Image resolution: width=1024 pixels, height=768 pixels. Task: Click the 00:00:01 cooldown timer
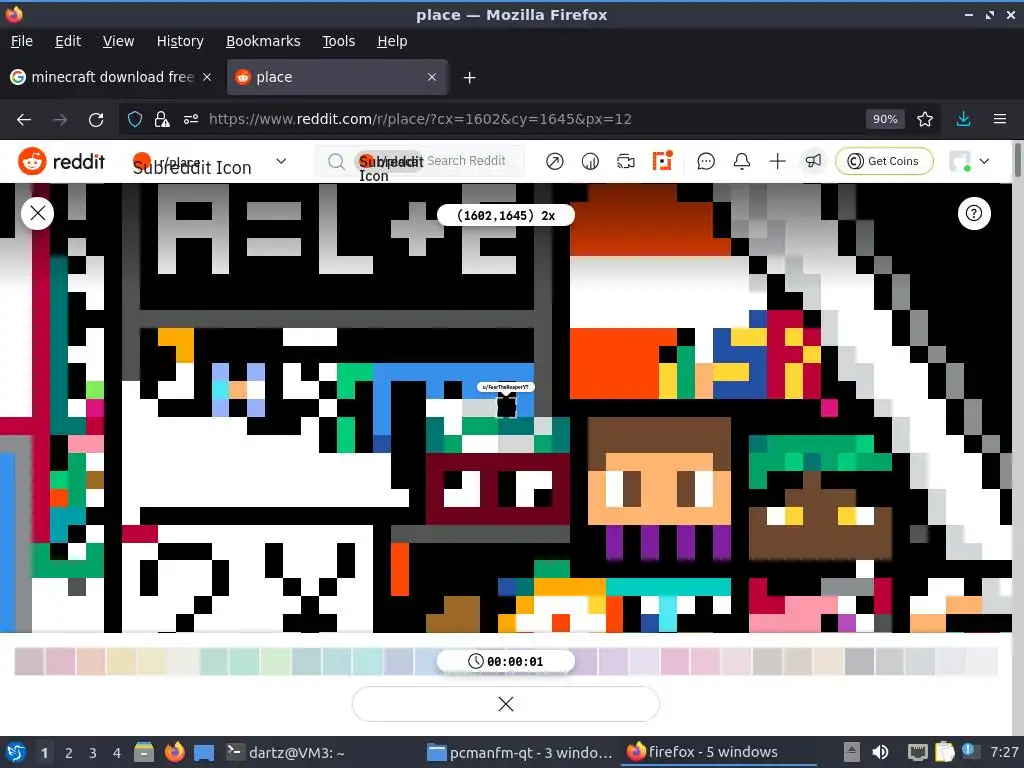(505, 662)
